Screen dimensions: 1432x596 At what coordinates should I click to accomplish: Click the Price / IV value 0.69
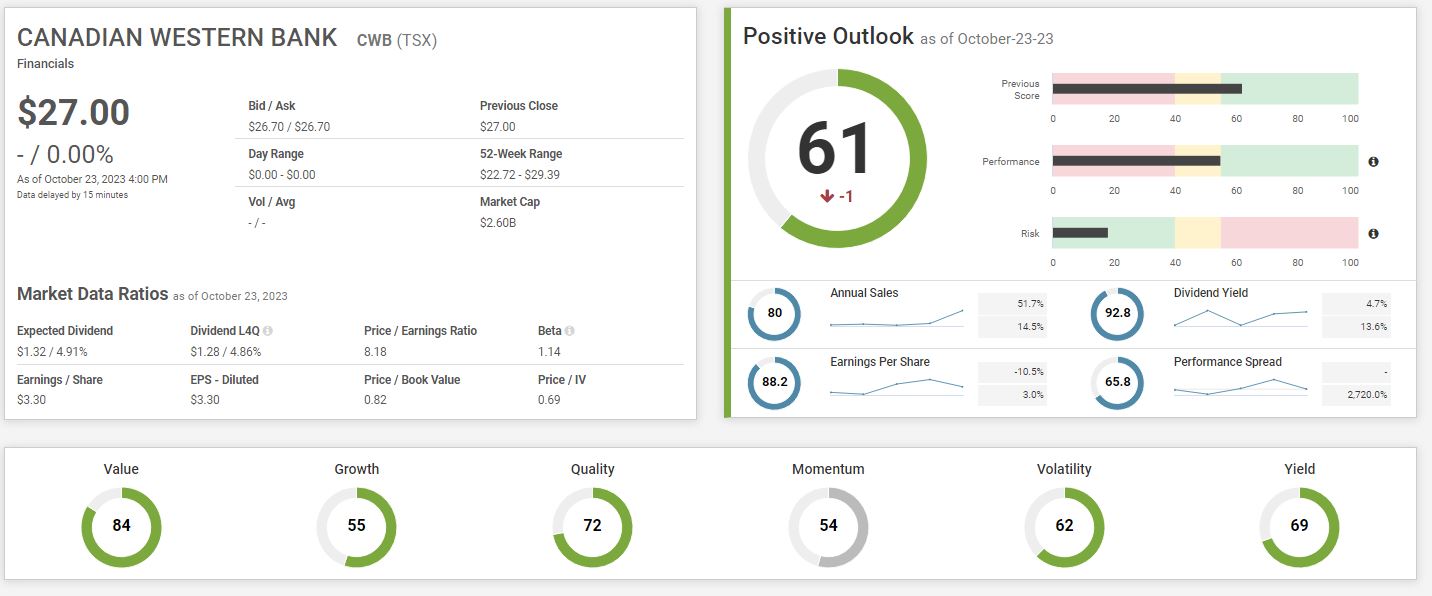pos(549,400)
